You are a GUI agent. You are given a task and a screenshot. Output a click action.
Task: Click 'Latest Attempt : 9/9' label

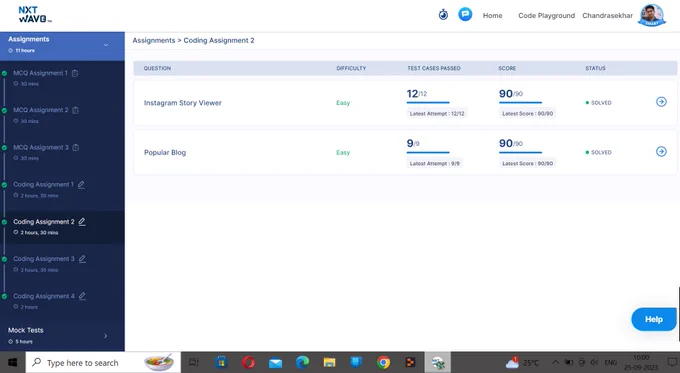click(x=435, y=164)
